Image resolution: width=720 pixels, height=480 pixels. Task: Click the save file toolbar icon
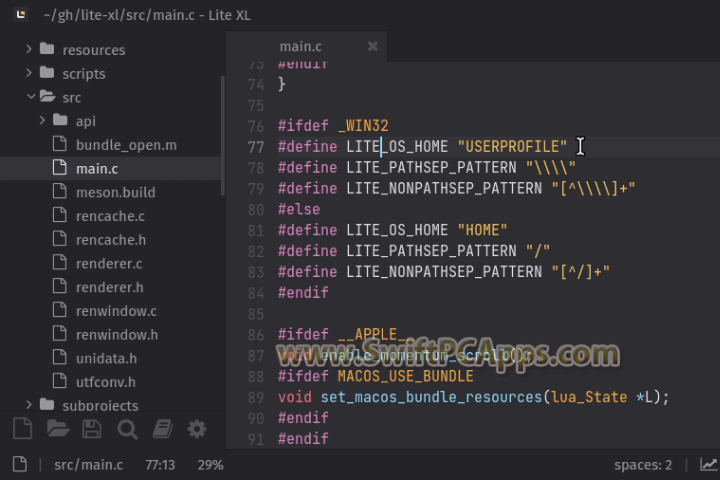pyautogui.click(x=92, y=429)
